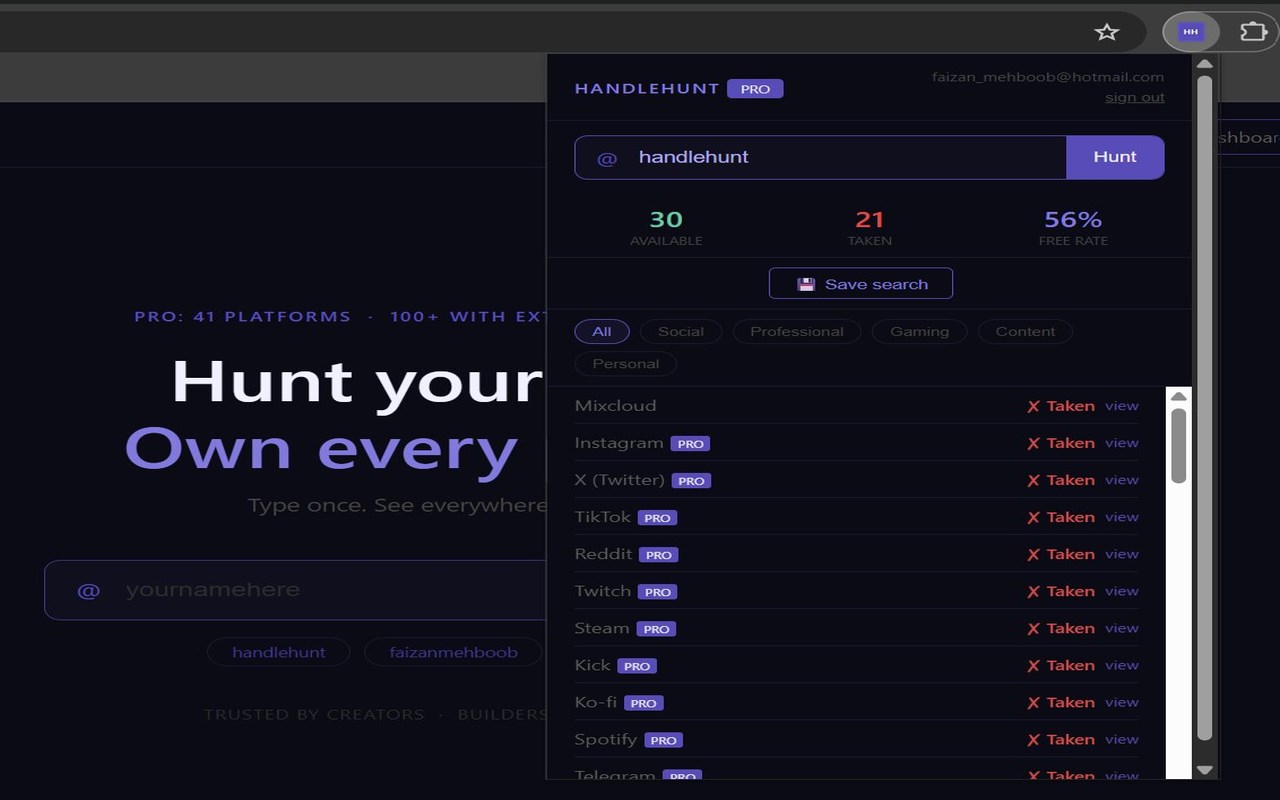The width and height of the screenshot is (1280, 800).
Task: View the Instagram profile link
Action: click(x=1122, y=443)
